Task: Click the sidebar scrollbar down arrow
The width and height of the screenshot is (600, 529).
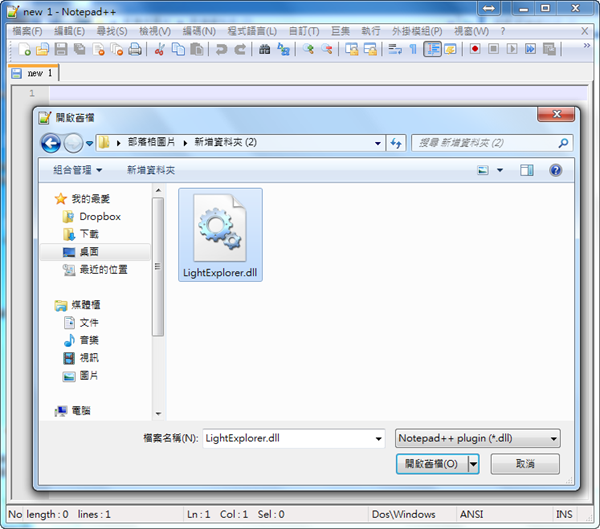Action: [158, 414]
